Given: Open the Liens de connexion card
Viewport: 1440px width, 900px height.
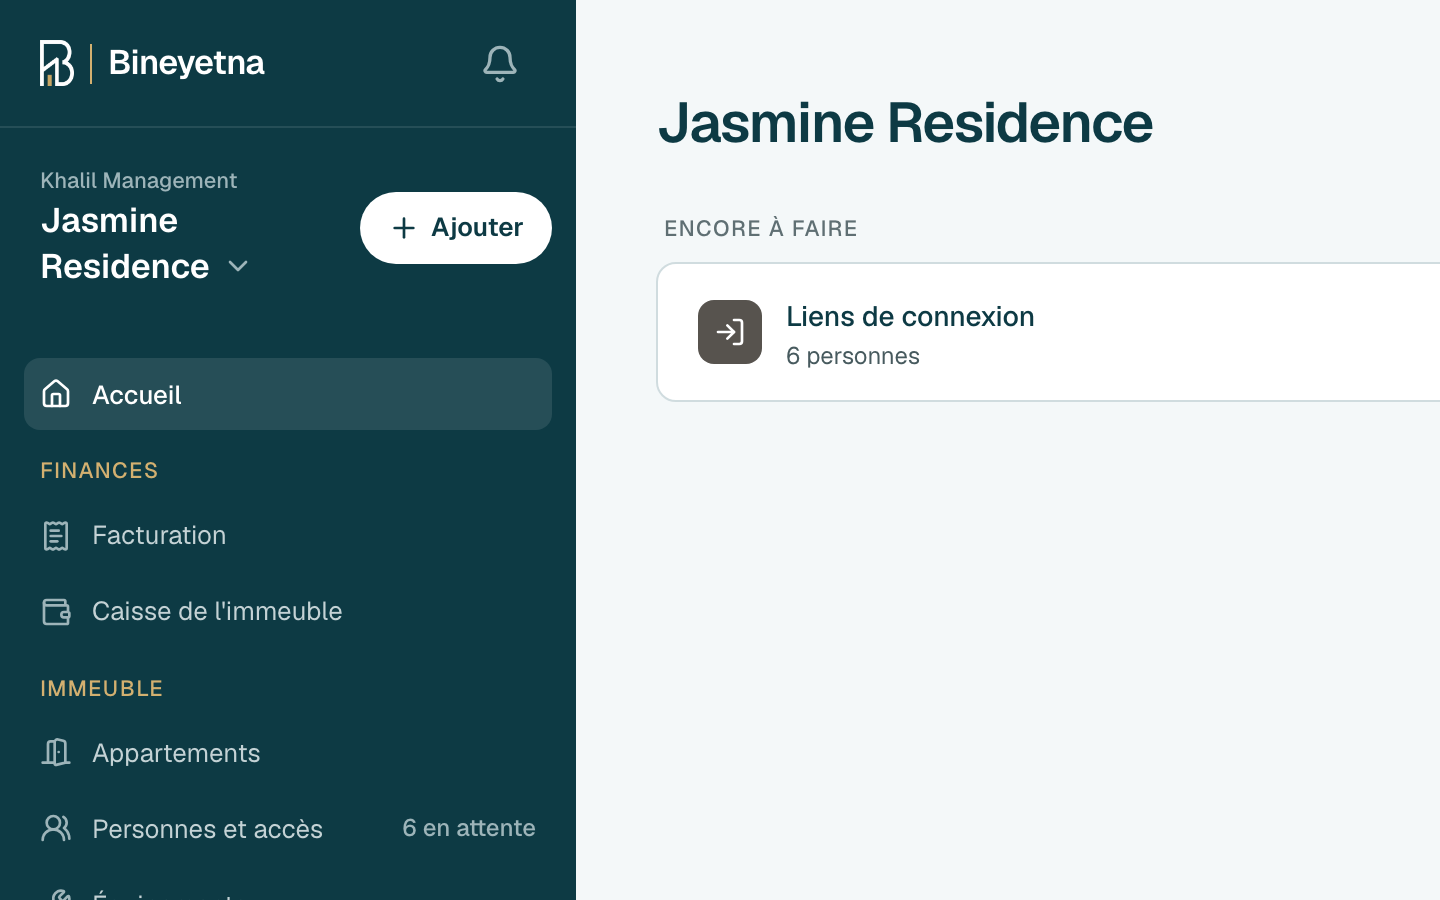Looking at the screenshot, I should click(1048, 332).
